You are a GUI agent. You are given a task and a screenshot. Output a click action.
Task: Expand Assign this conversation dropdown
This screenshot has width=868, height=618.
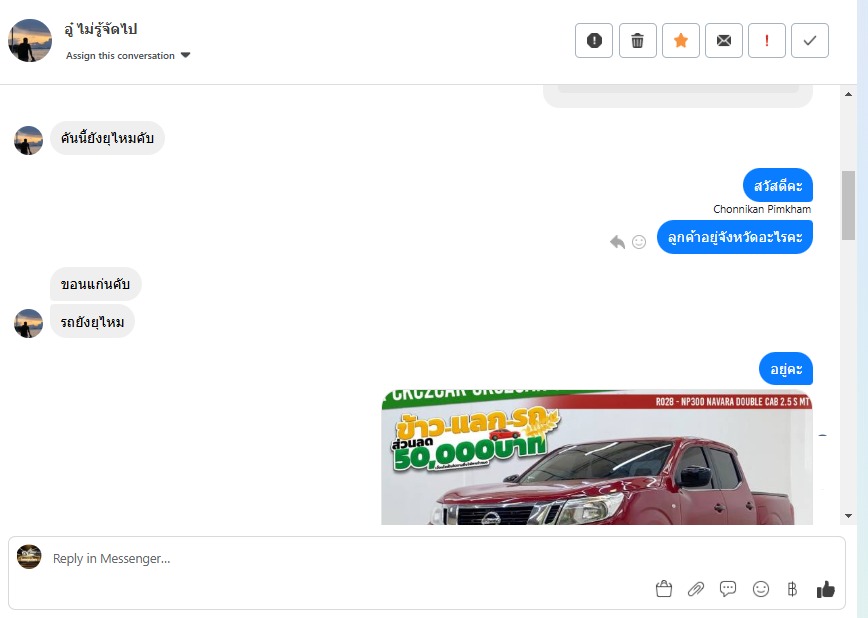pos(128,55)
